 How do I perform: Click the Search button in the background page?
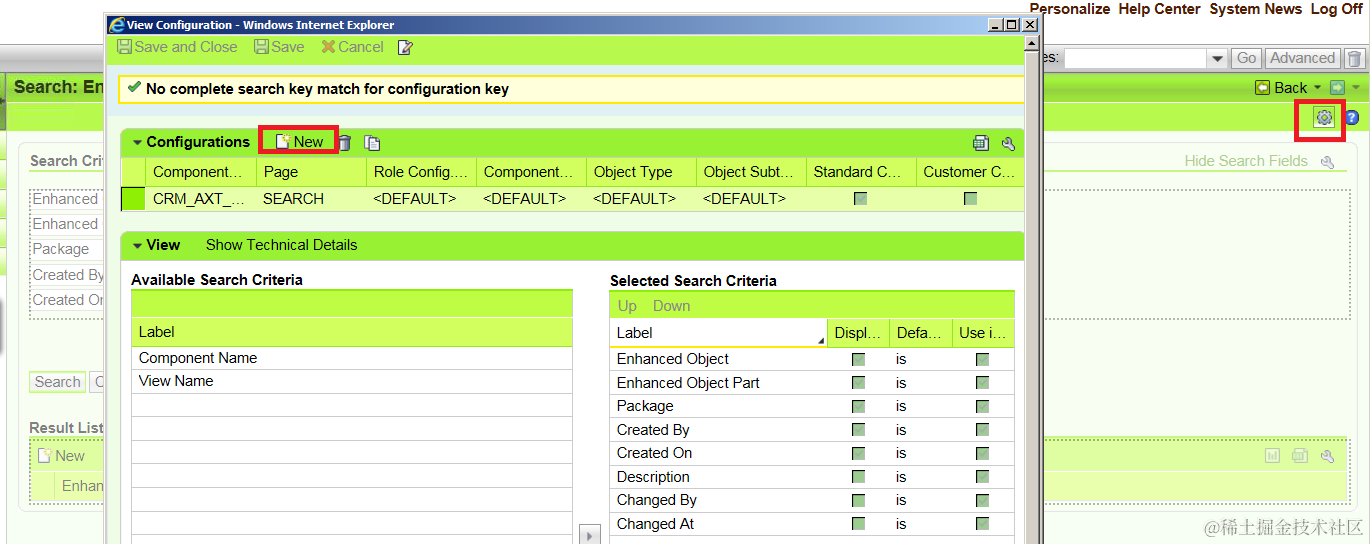tap(57, 382)
